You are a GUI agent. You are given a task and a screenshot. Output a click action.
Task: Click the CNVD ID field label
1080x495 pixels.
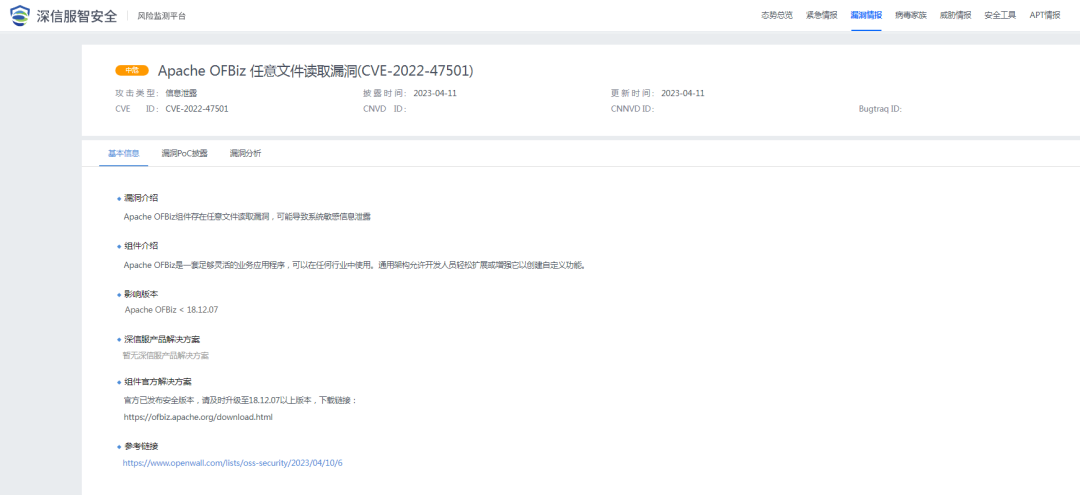(x=384, y=109)
